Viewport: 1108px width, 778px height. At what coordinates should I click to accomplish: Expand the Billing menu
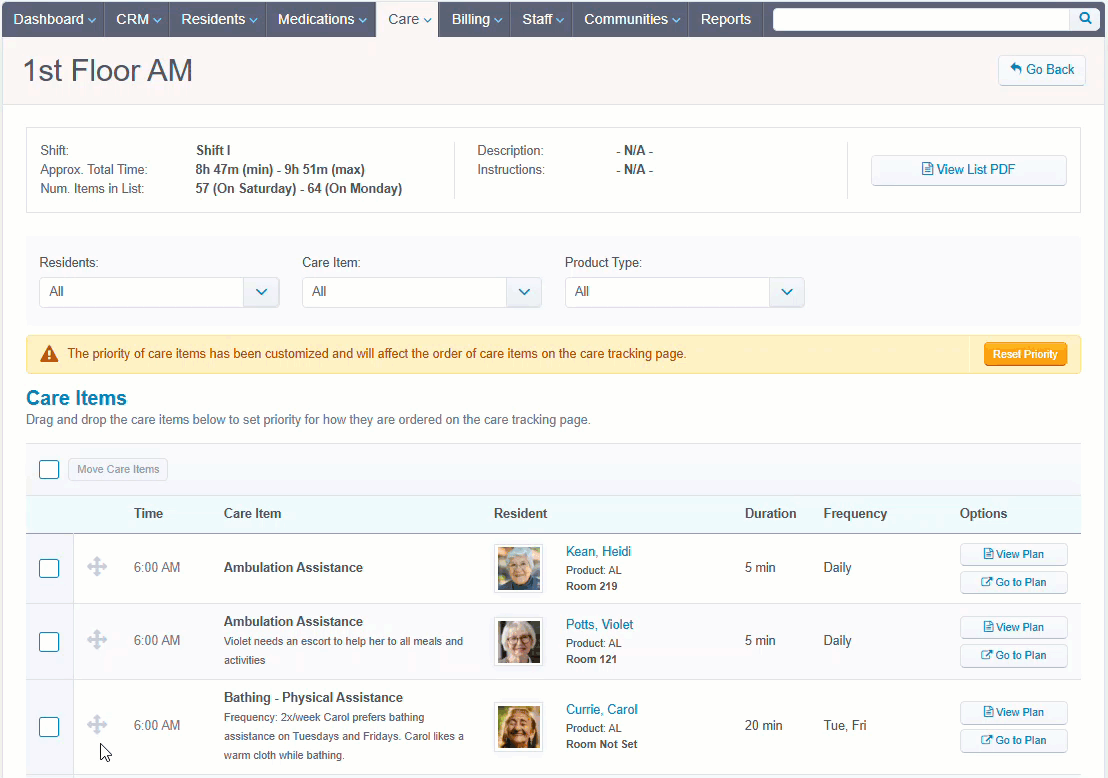tap(476, 19)
